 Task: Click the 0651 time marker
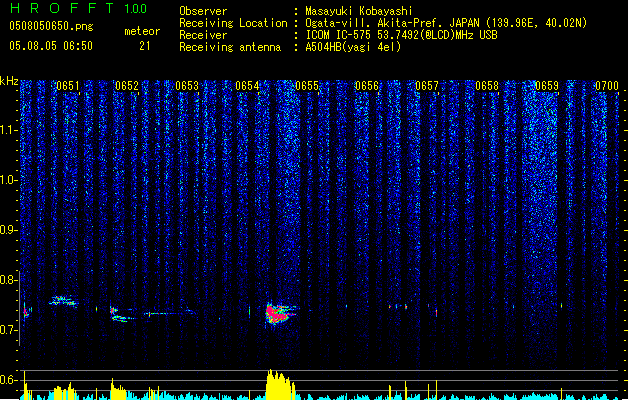68,86
